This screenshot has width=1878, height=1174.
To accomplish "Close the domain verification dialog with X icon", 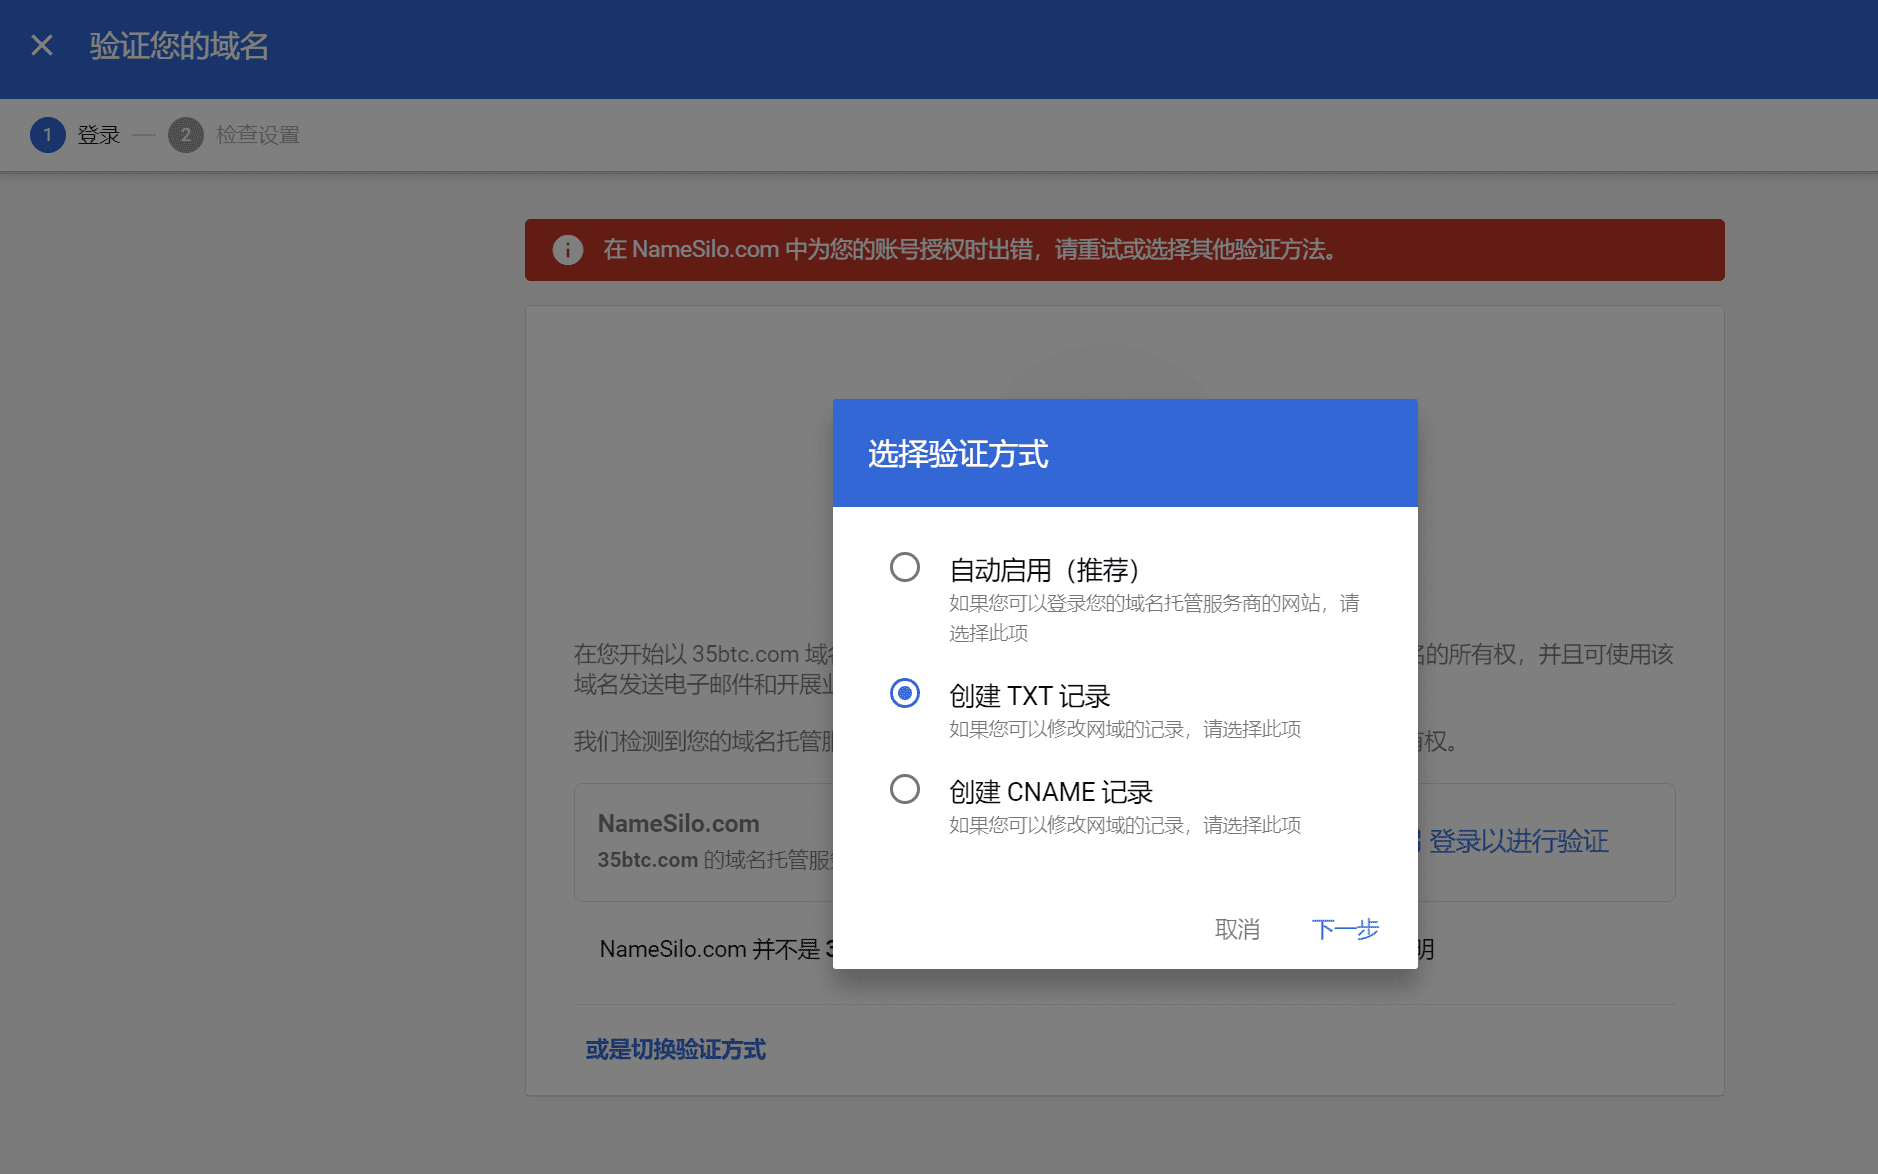I will click(x=41, y=45).
